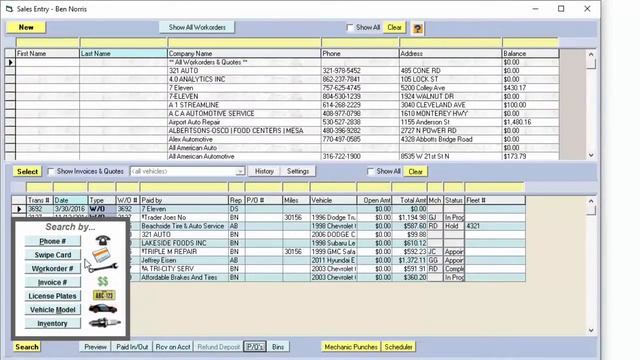Screen dimensions: 640x360
Task: Click Rcv on Acct button
Action: 173,347
